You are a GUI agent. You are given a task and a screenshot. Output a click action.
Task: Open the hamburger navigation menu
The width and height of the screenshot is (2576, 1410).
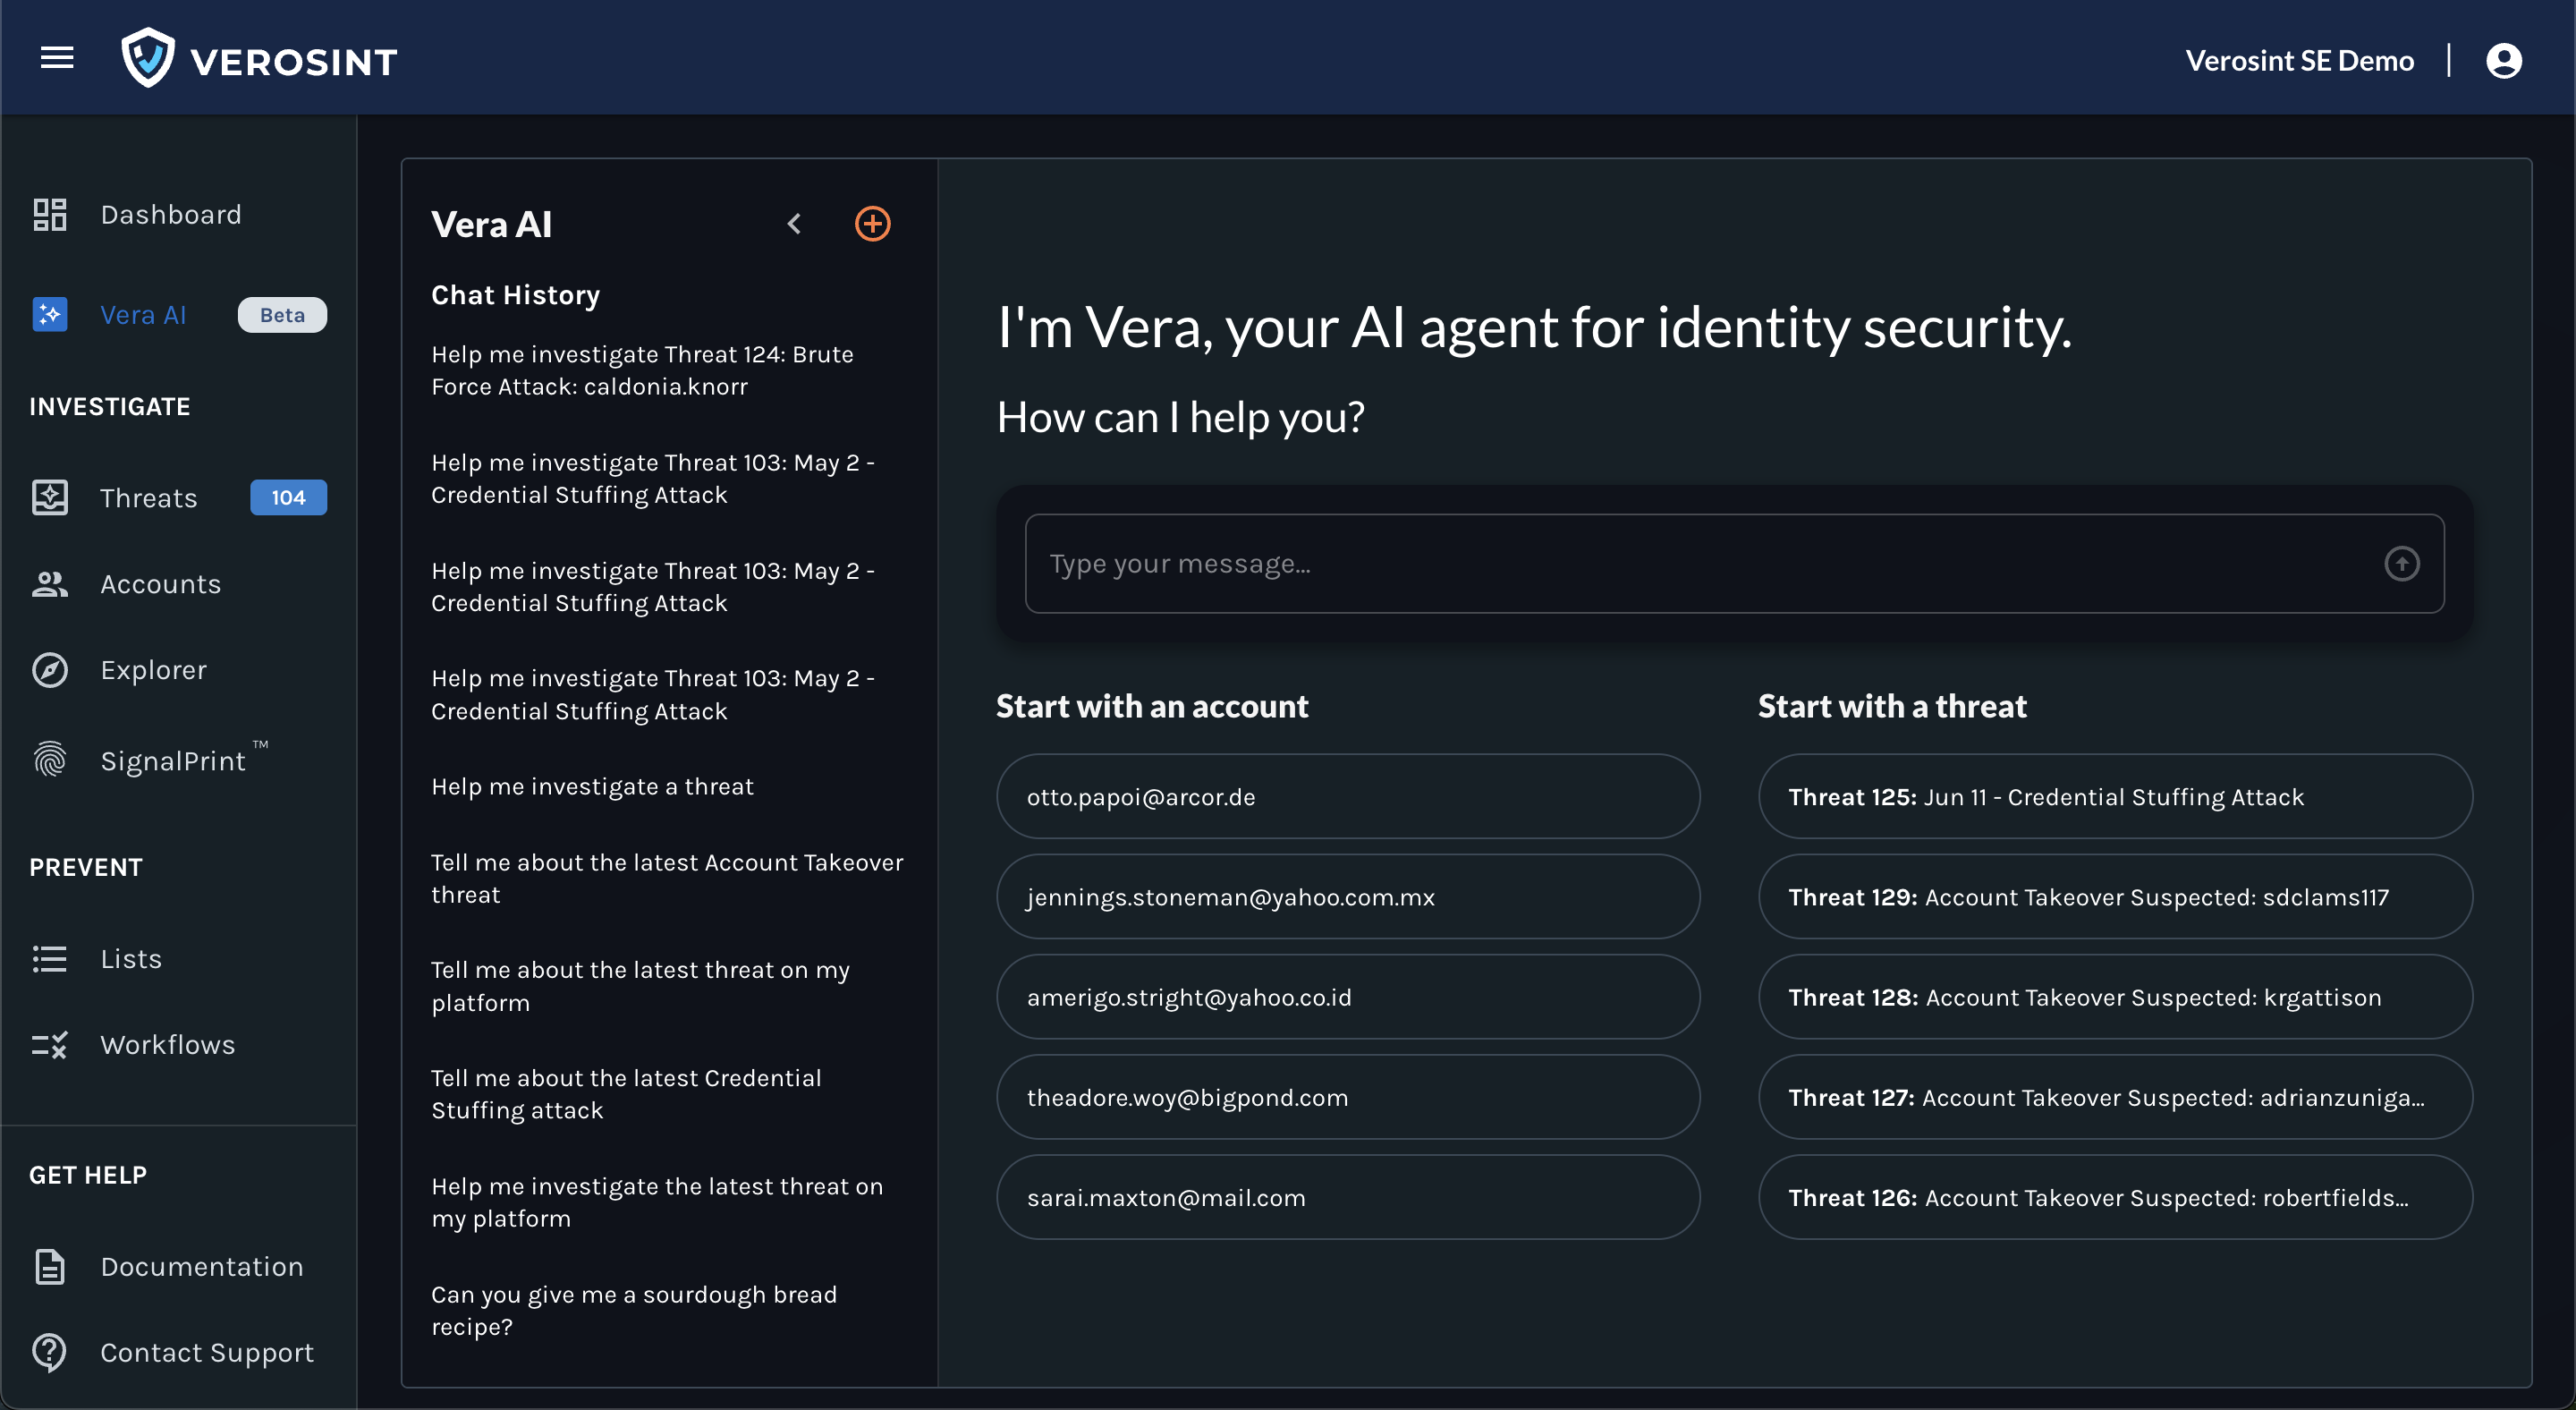[x=57, y=58]
